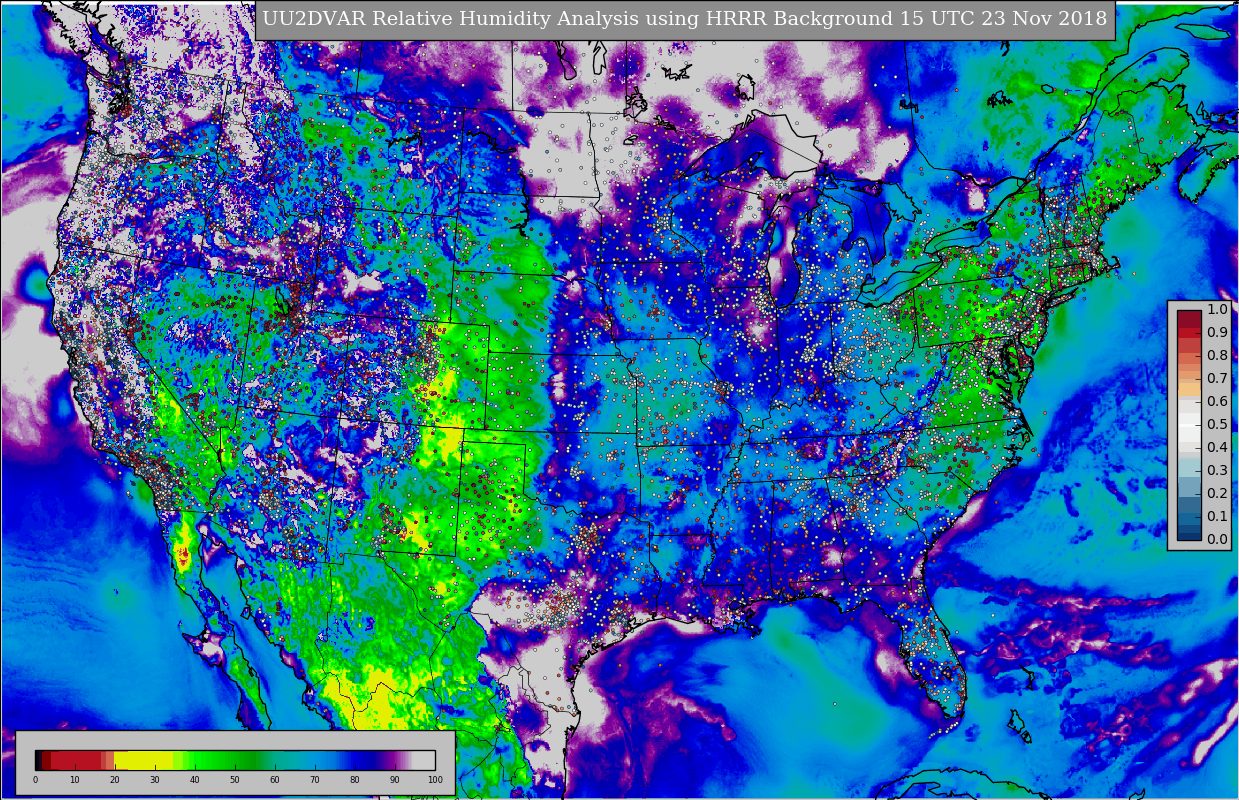
Task: Click the '80' tick label on humidity colorbar
Action: pos(355,780)
